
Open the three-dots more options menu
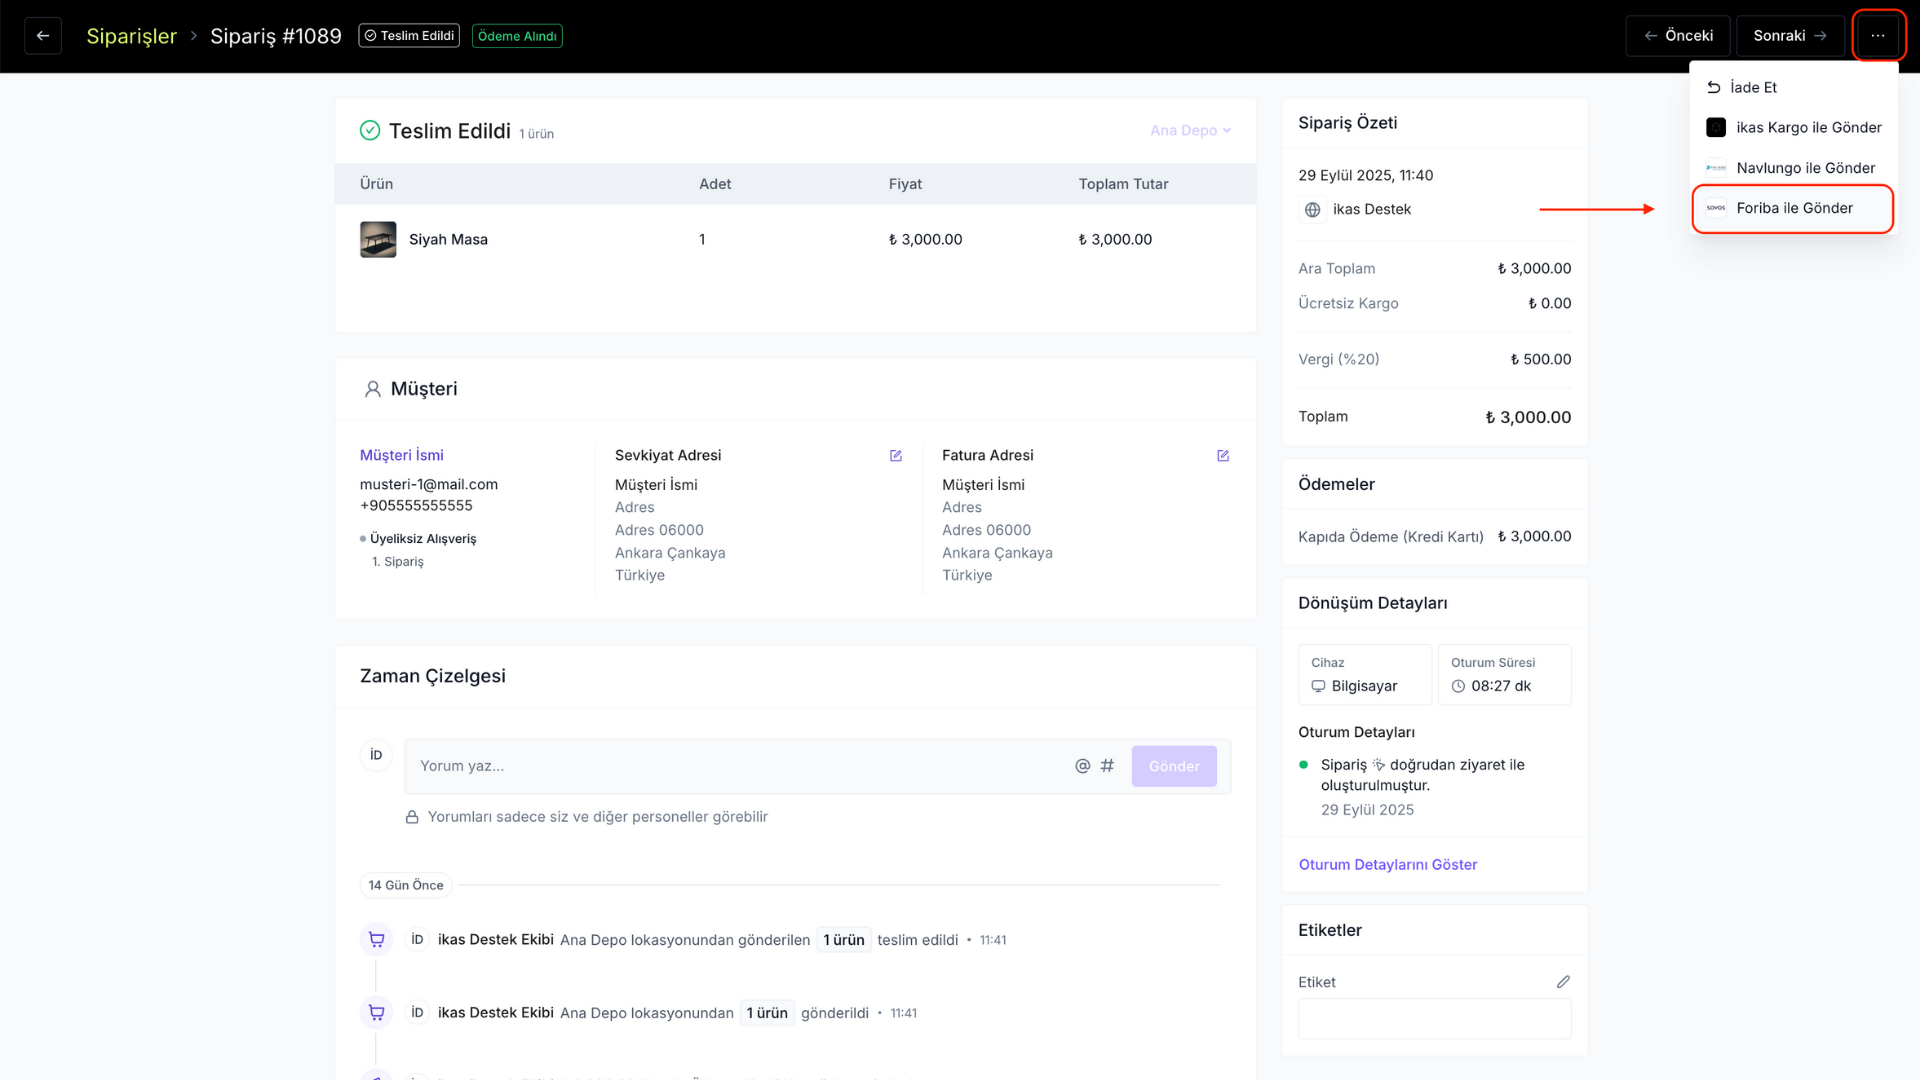1878,36
